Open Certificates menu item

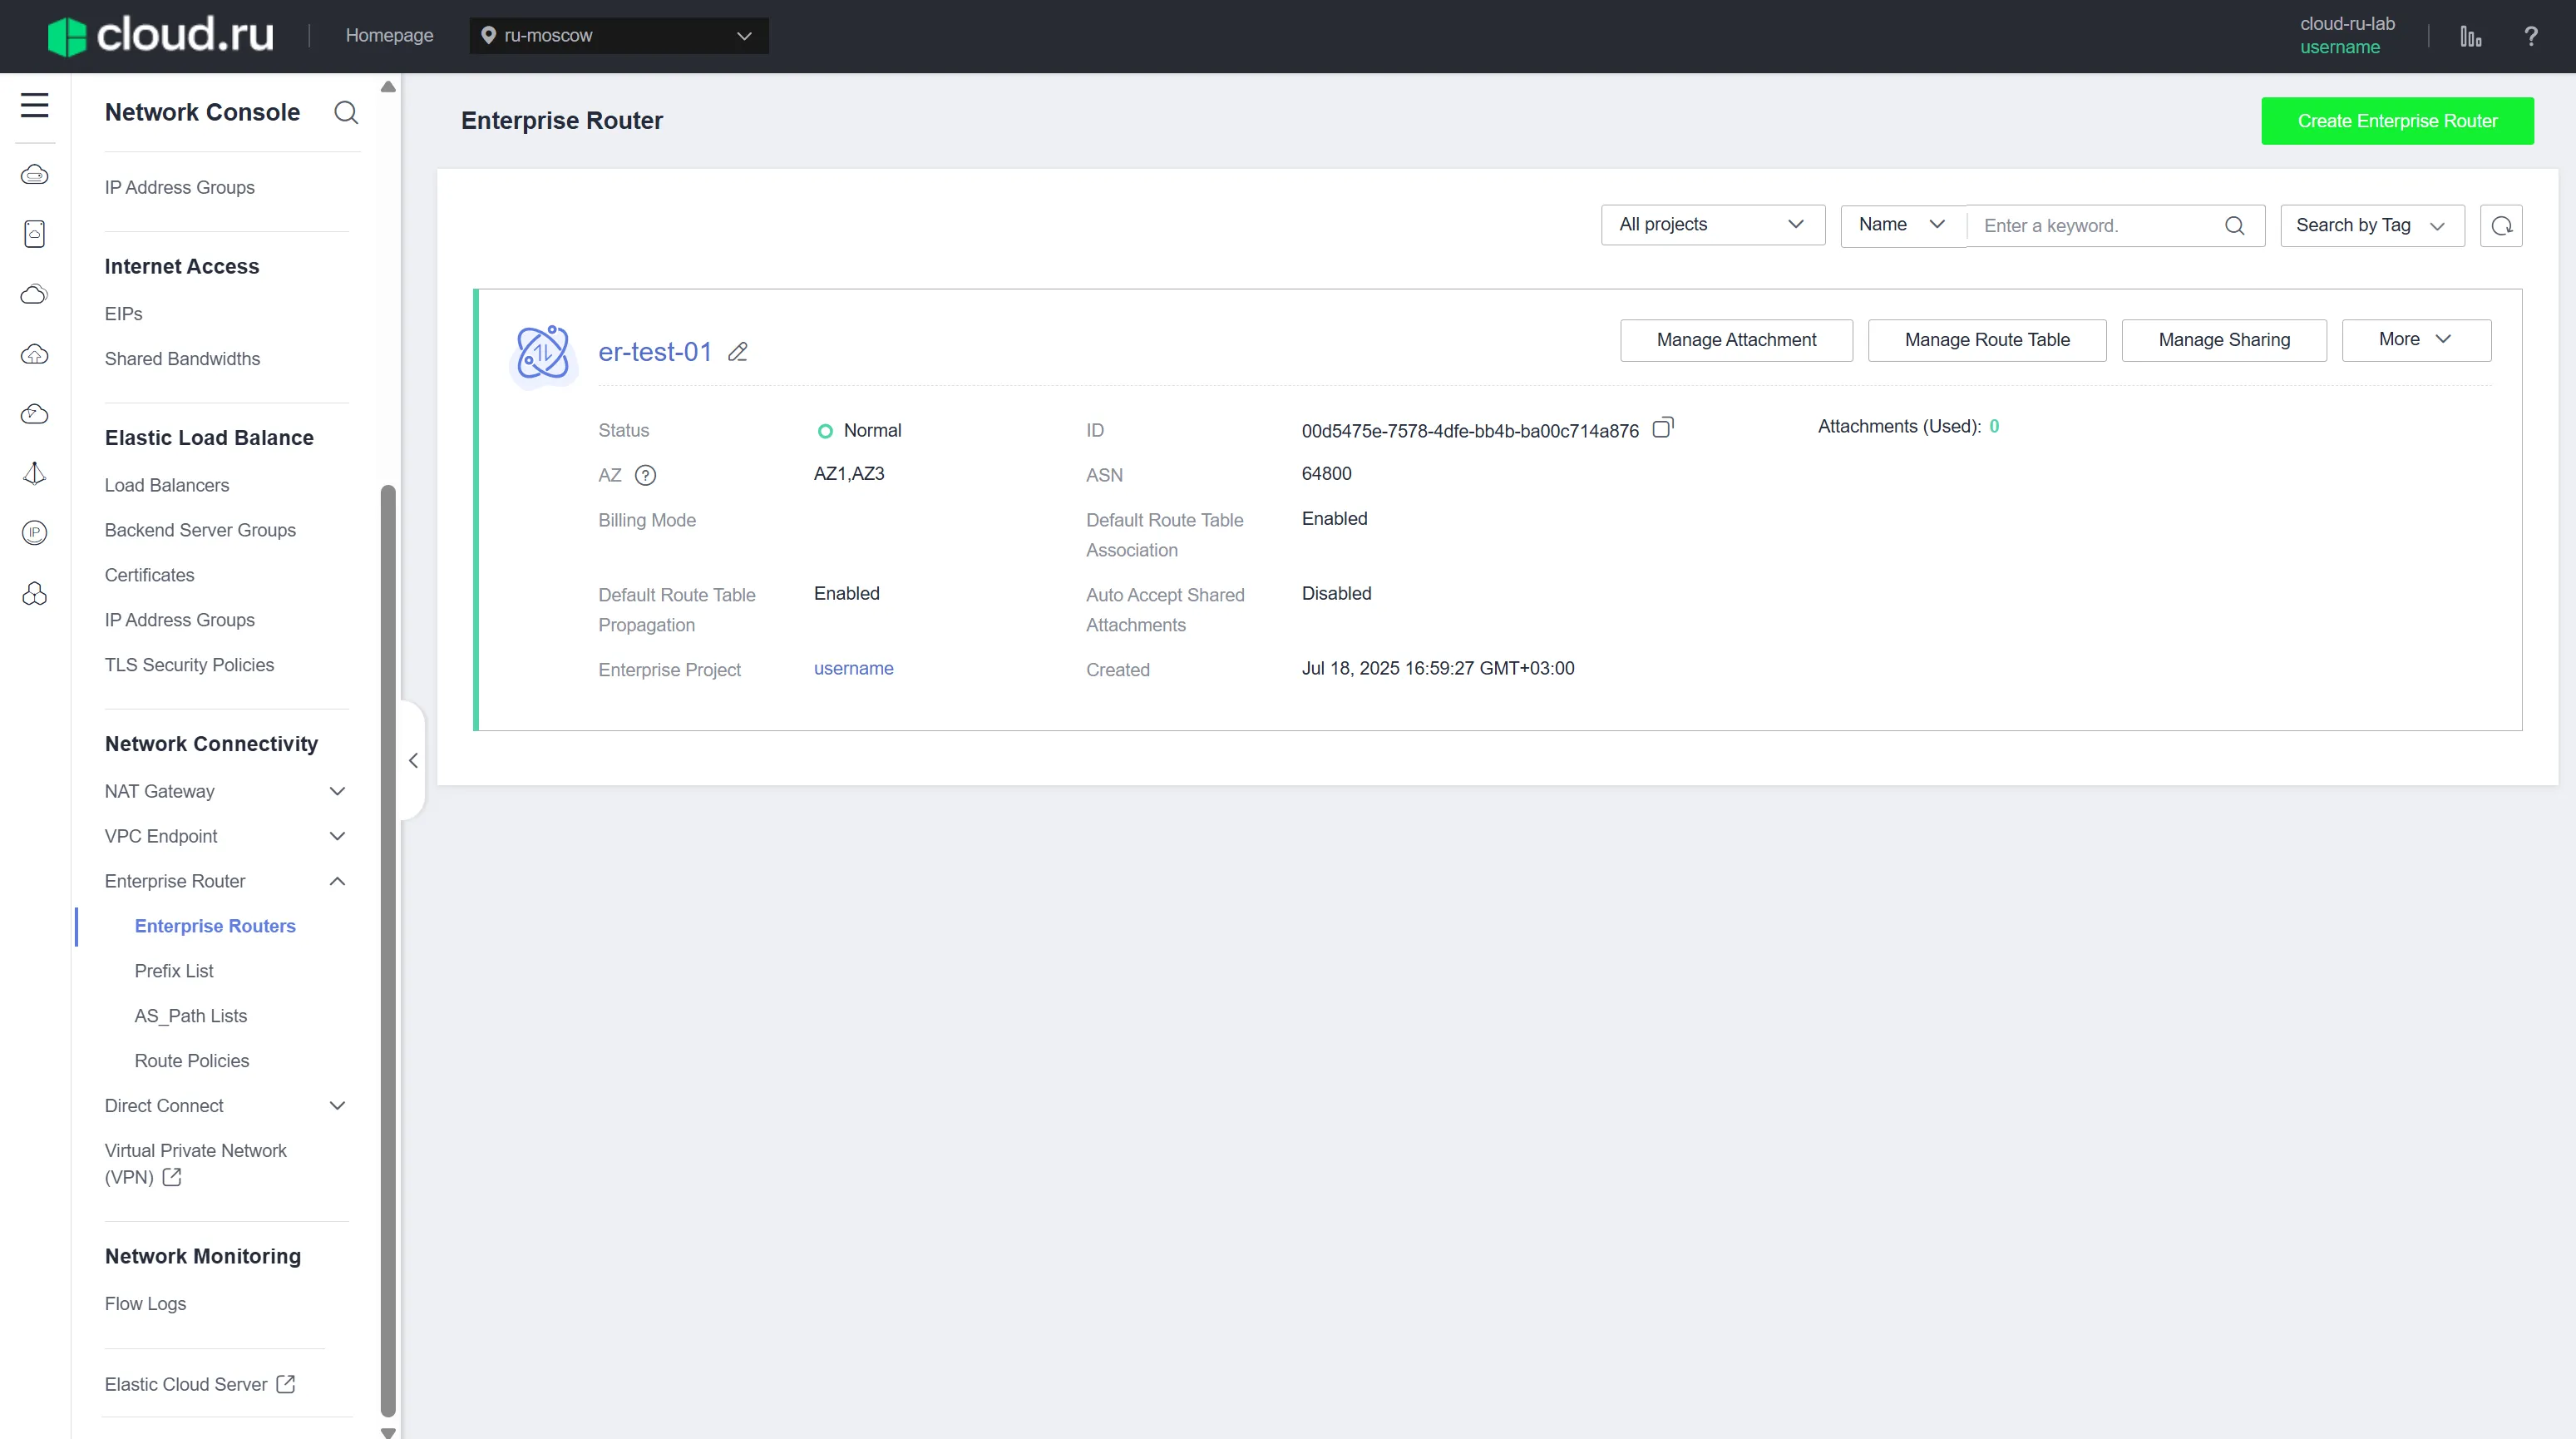pyautogui.click(x=149, y=575)
